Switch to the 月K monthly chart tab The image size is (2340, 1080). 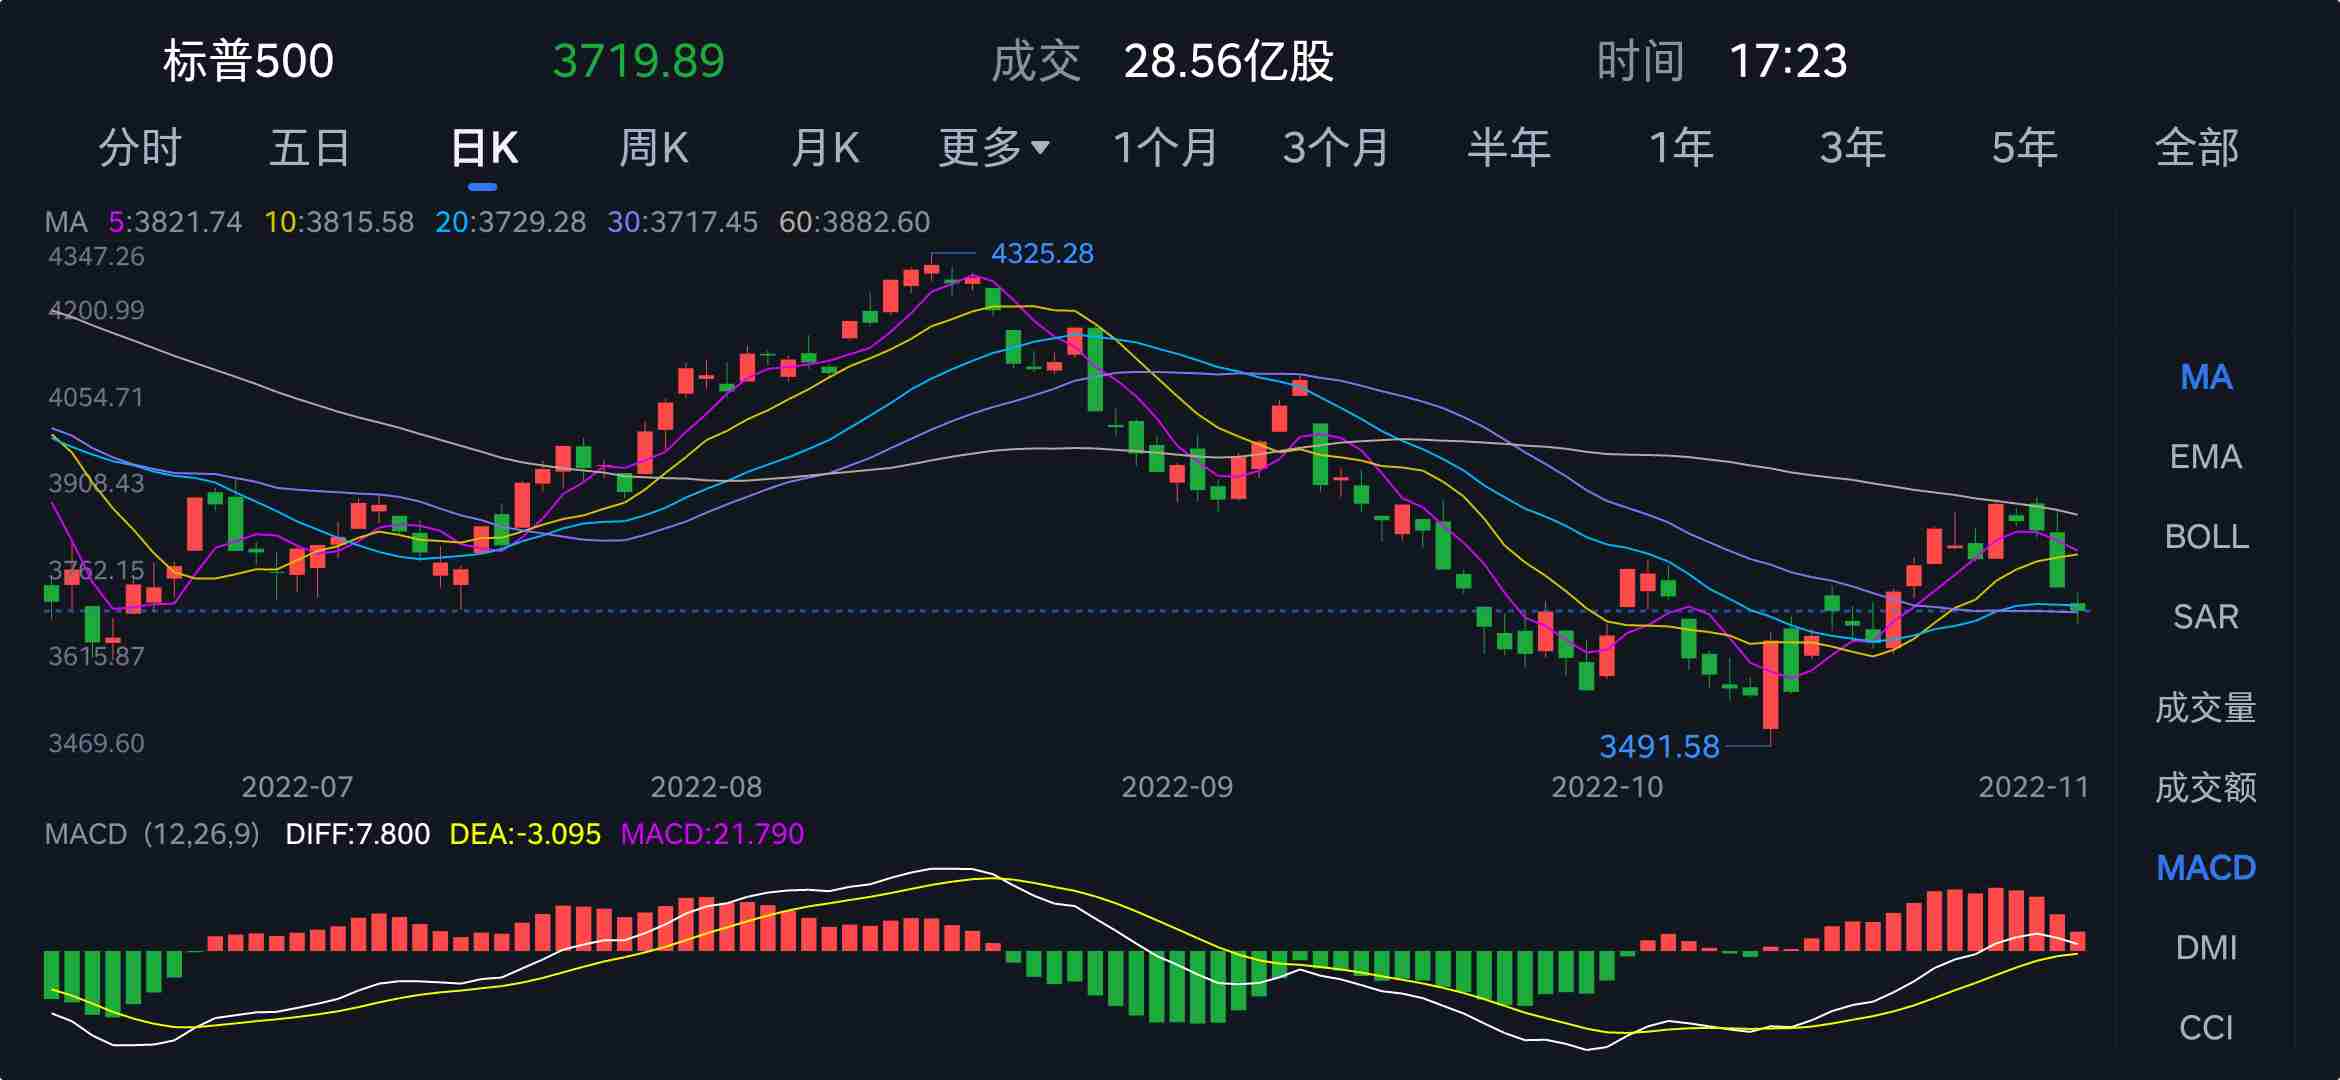(825, 148)
